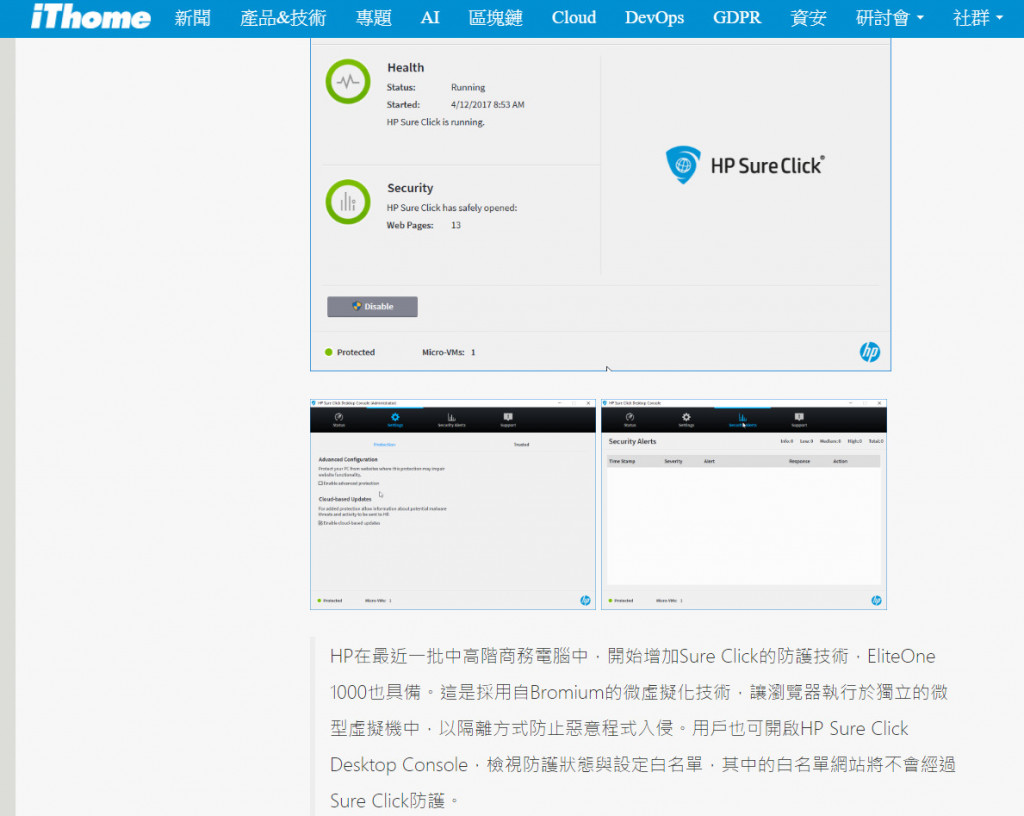
Task: Click HP logo in Security Alerts thumbnail
Action: pyautogui.click(x=876, y=601)
